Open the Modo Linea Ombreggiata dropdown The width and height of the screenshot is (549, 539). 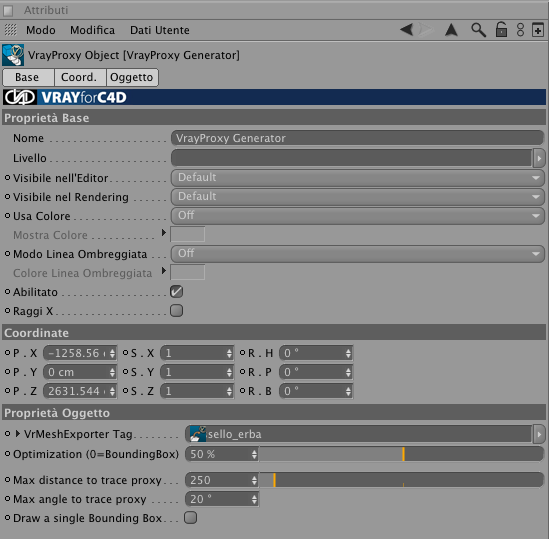(357, 253)
